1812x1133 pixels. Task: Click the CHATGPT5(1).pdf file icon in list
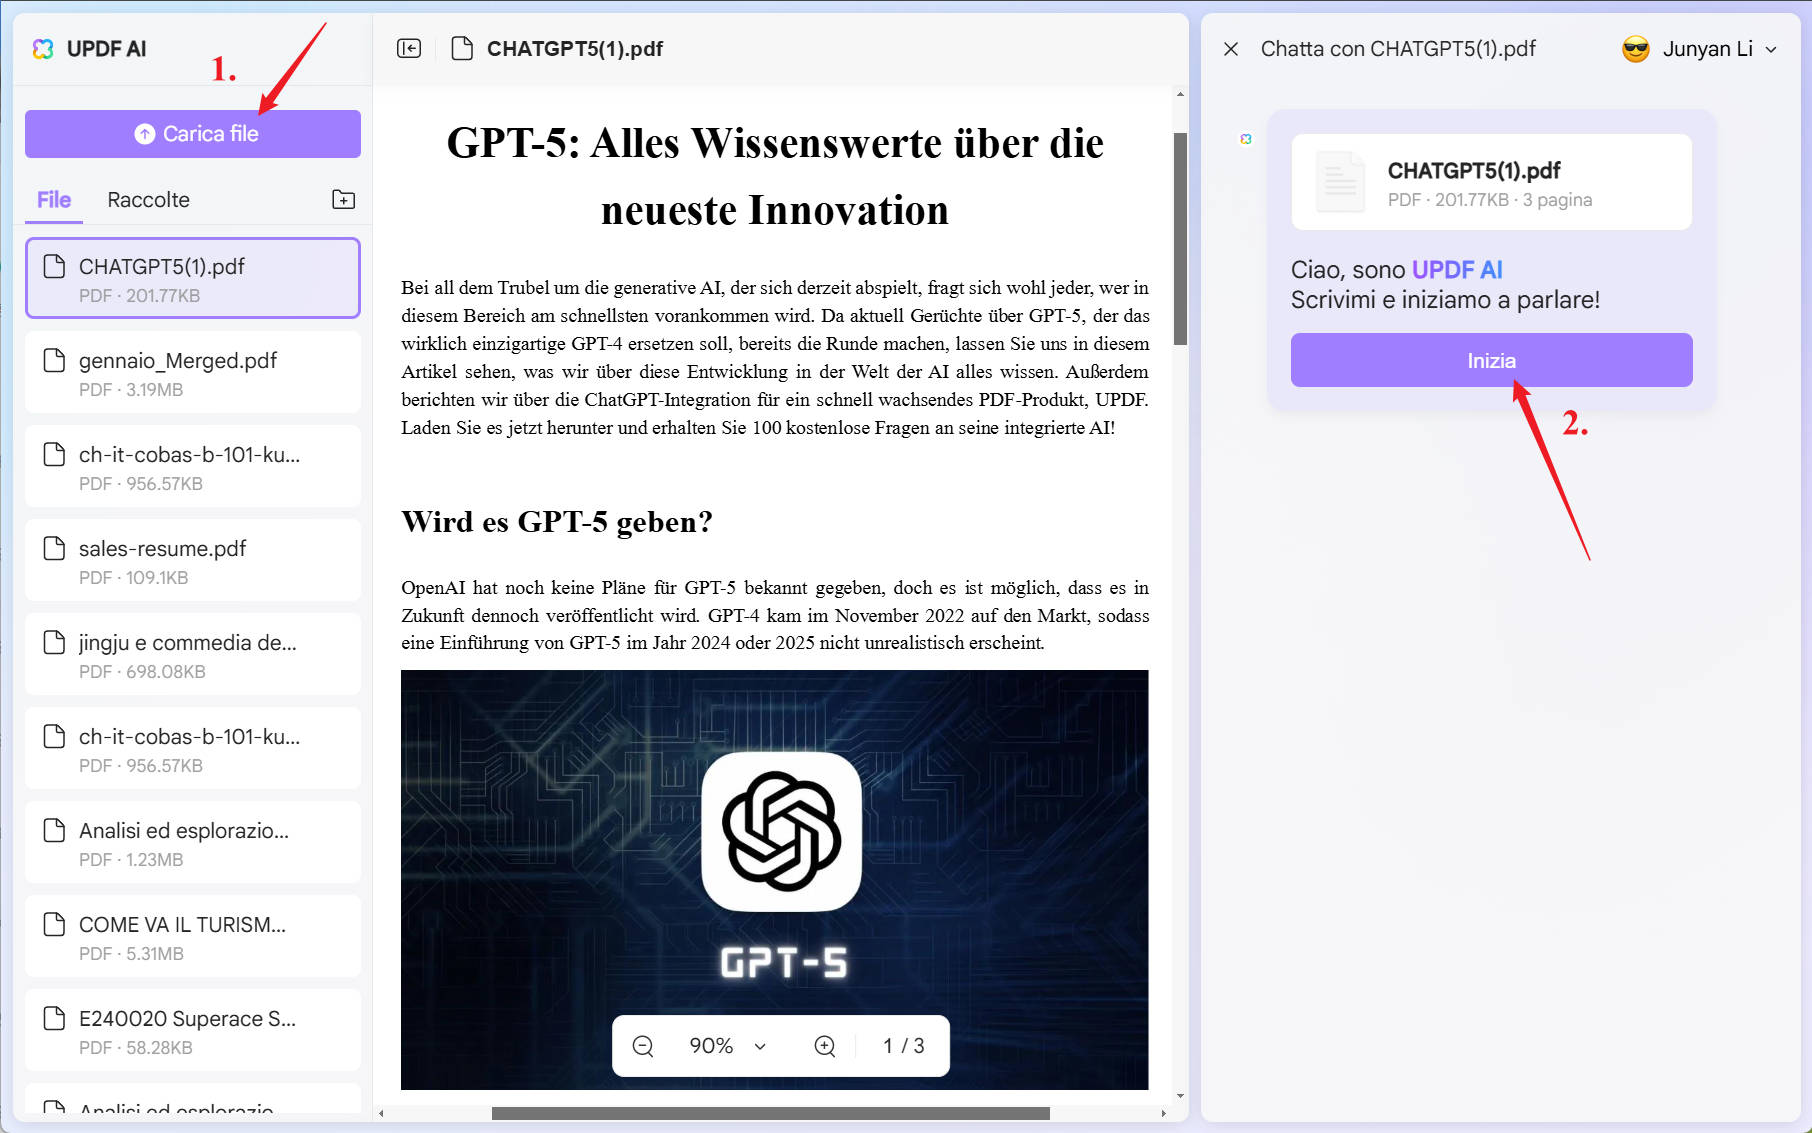(x=54, y=266)
